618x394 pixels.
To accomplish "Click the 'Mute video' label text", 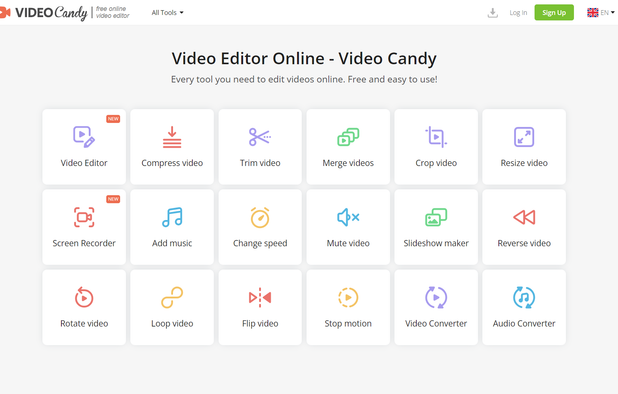I will pos(348,243).
